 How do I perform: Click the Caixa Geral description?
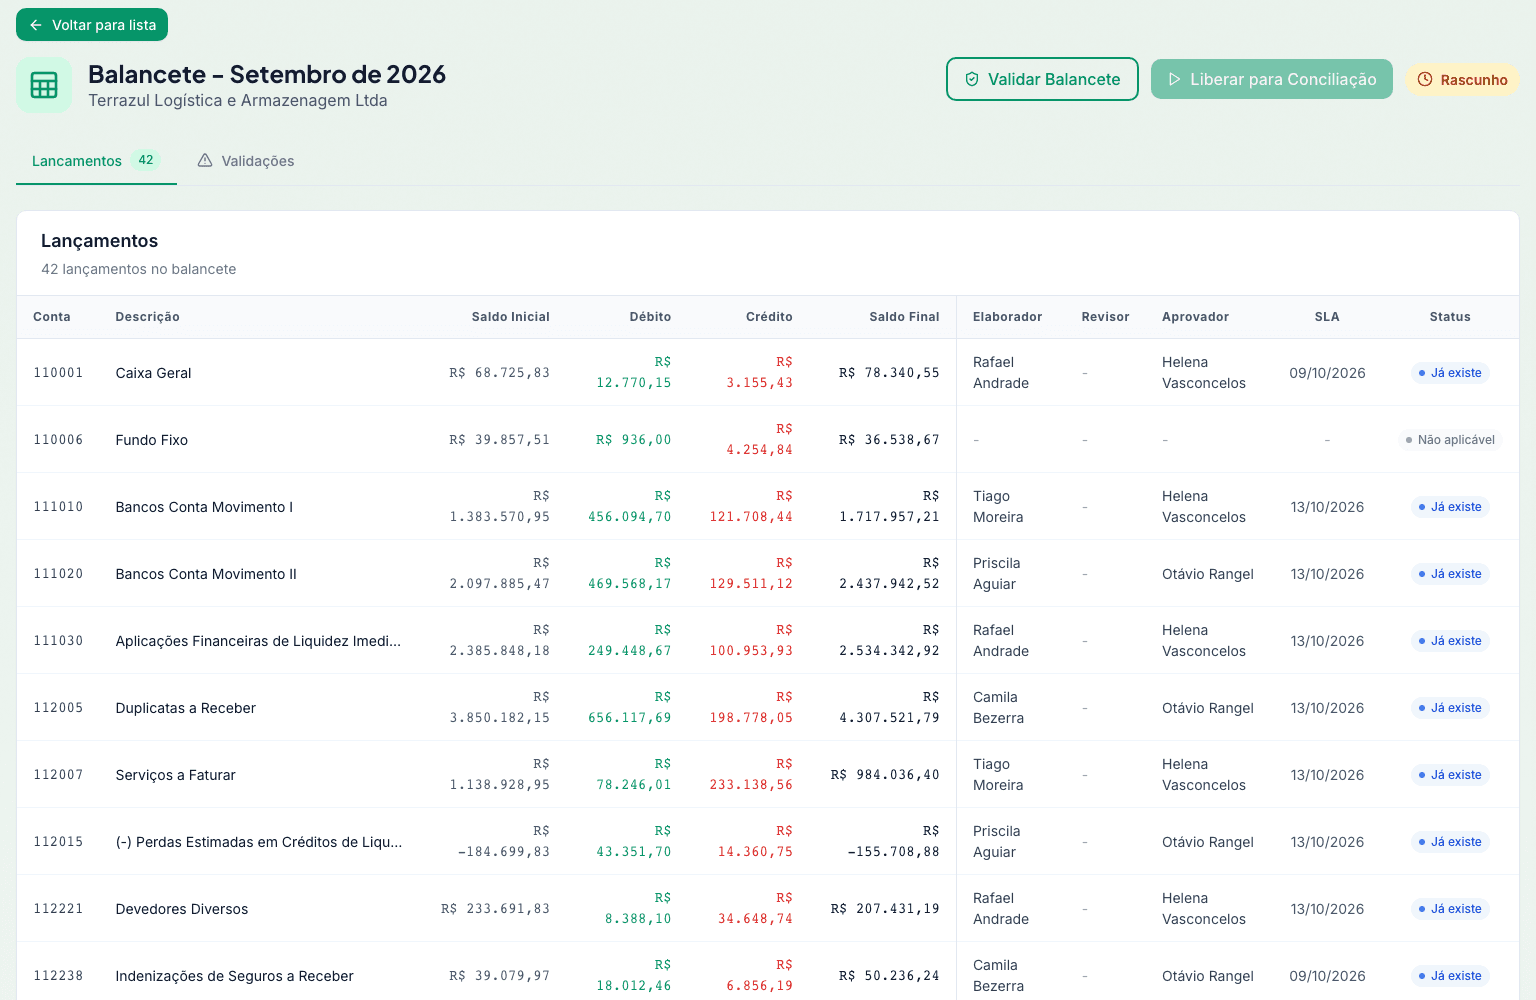point(153,373)
